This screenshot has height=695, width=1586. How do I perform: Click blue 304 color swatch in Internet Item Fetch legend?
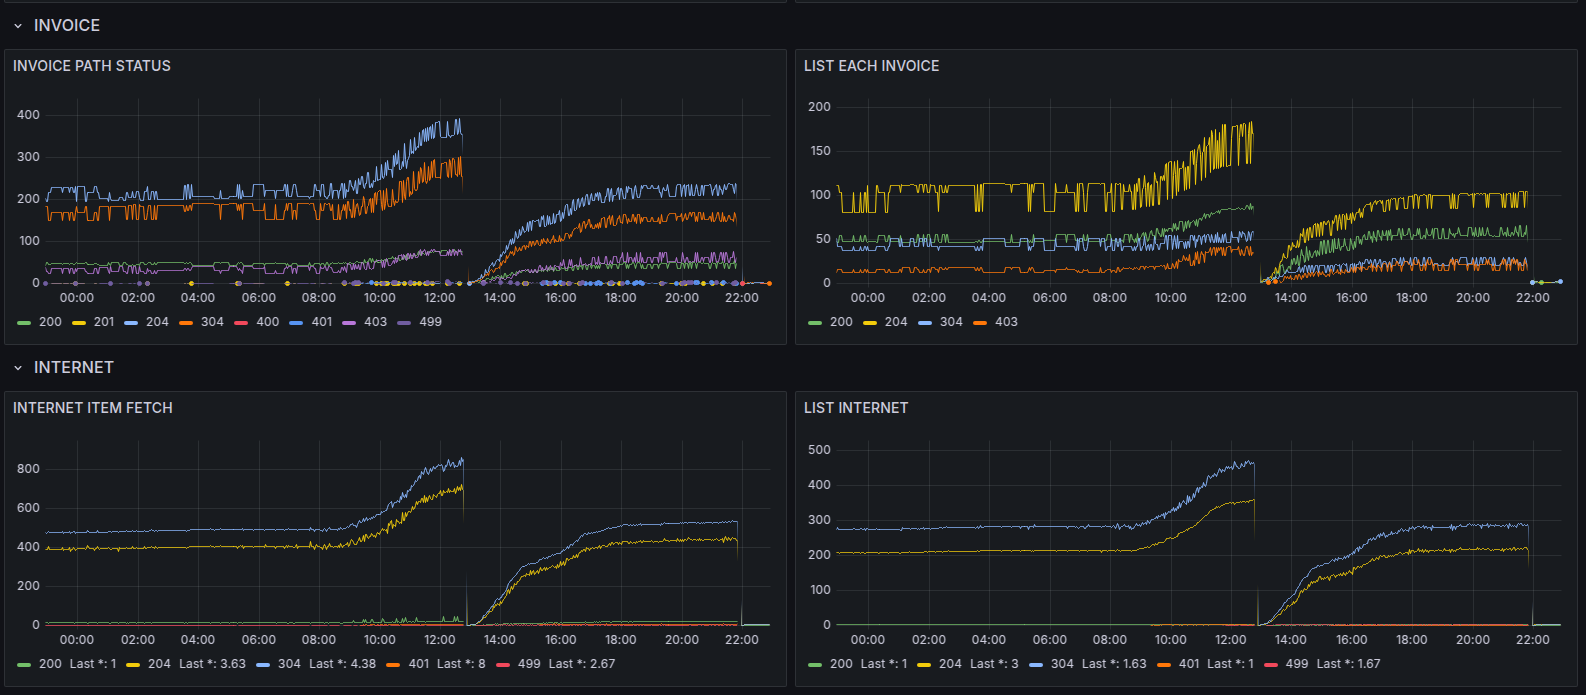(263, 665)
